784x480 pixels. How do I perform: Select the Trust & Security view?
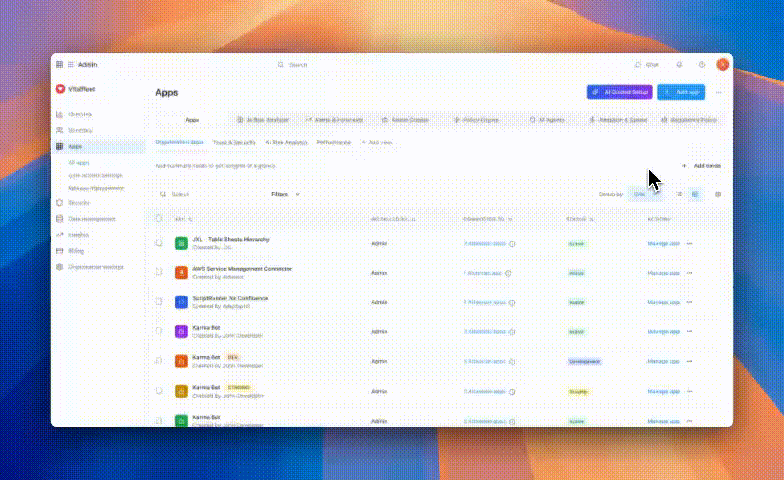(234, 142)
